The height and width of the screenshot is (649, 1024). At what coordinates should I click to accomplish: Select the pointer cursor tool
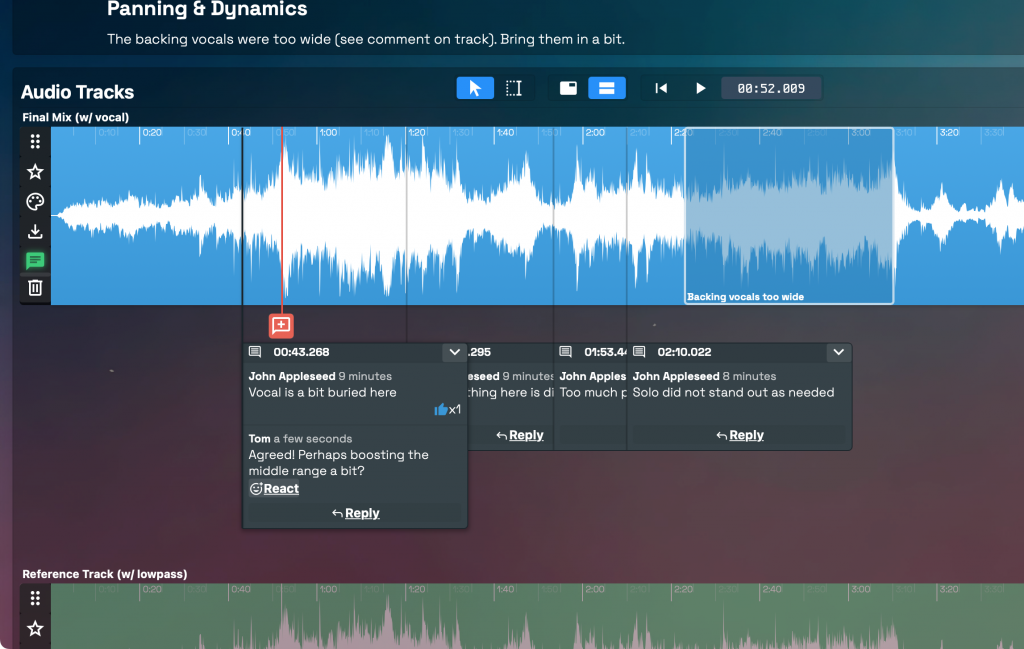[x=475, y=88]
